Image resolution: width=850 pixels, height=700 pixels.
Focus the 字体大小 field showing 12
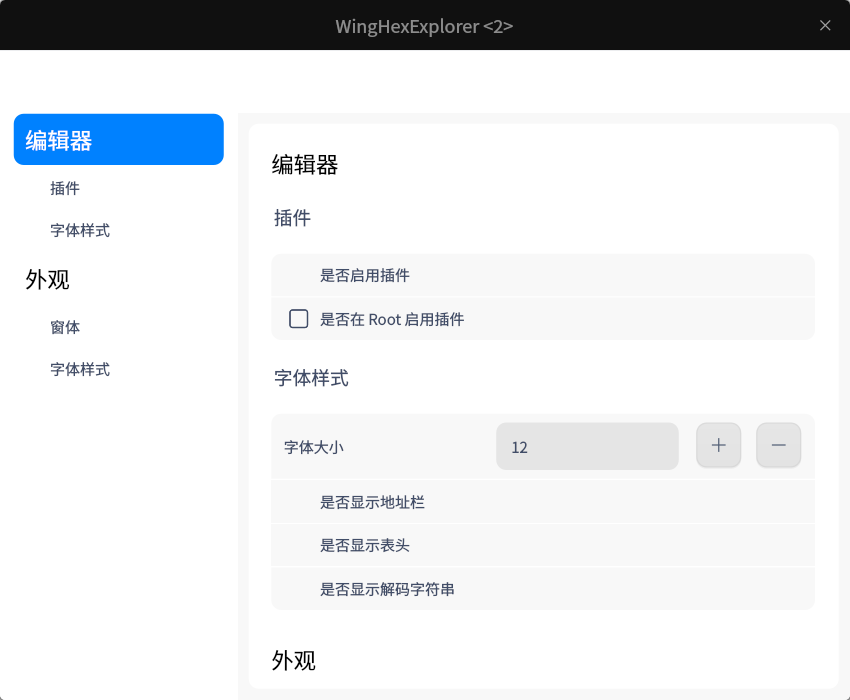[587, 446]
